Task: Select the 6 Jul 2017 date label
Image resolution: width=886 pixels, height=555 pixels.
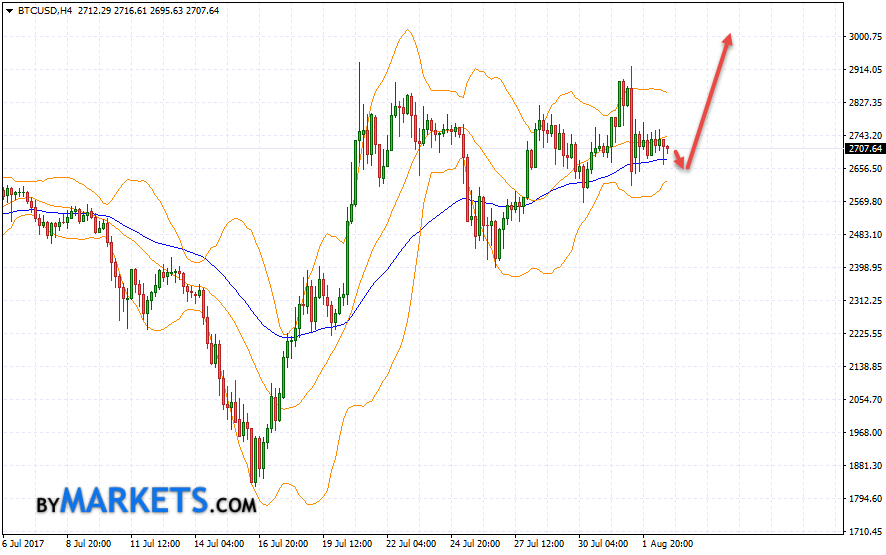Action: pos(23,545)
